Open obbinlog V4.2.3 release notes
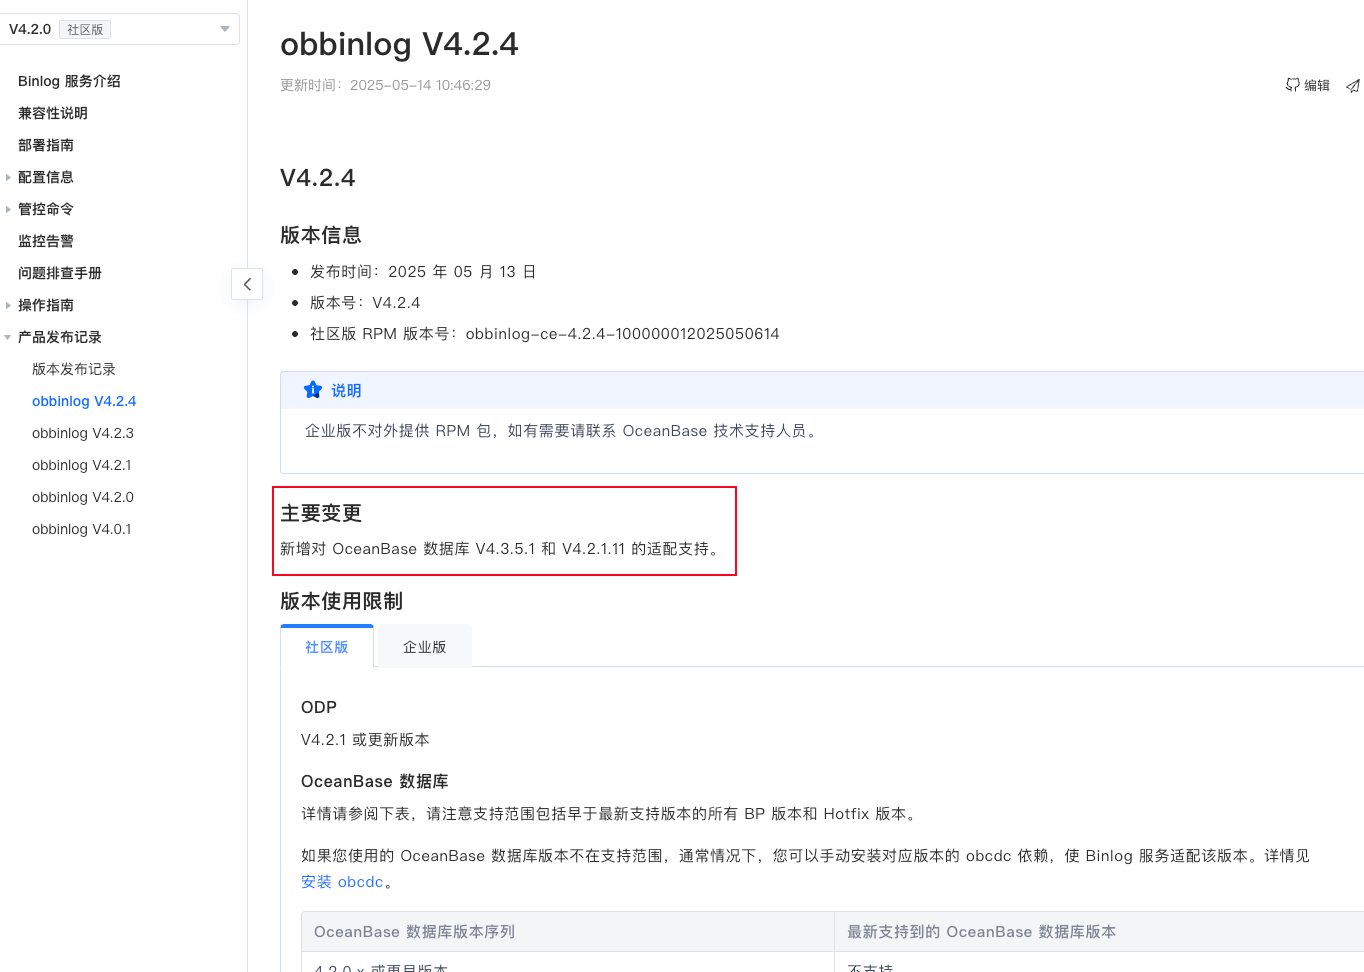This screenshot has width=1364, height=972. click(x=83, y=433)
